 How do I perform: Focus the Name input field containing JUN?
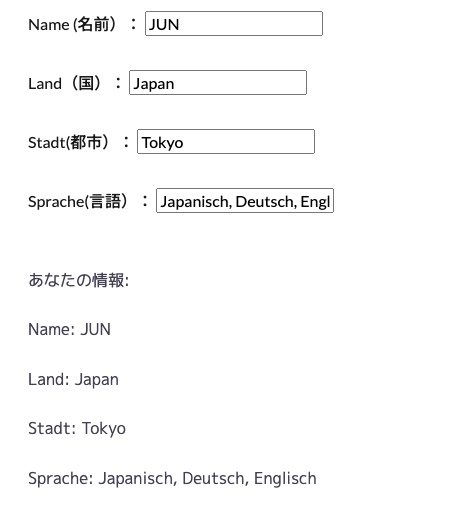point(234,24)
